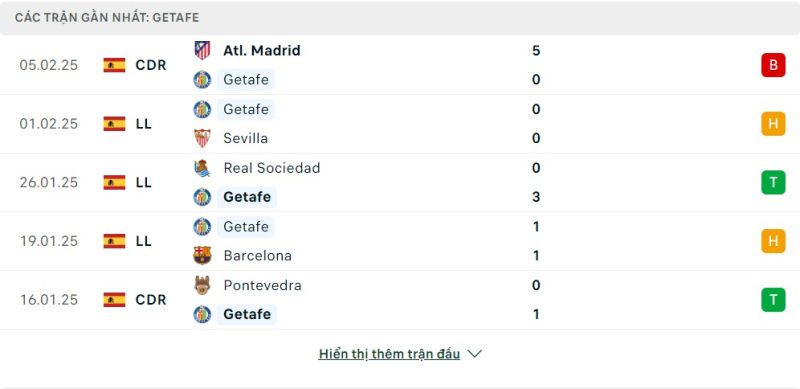The width and height of the screenshot is (800, 389).
Task: Click the bold Getafe label under Pontevedra
Action: (247, 314)
